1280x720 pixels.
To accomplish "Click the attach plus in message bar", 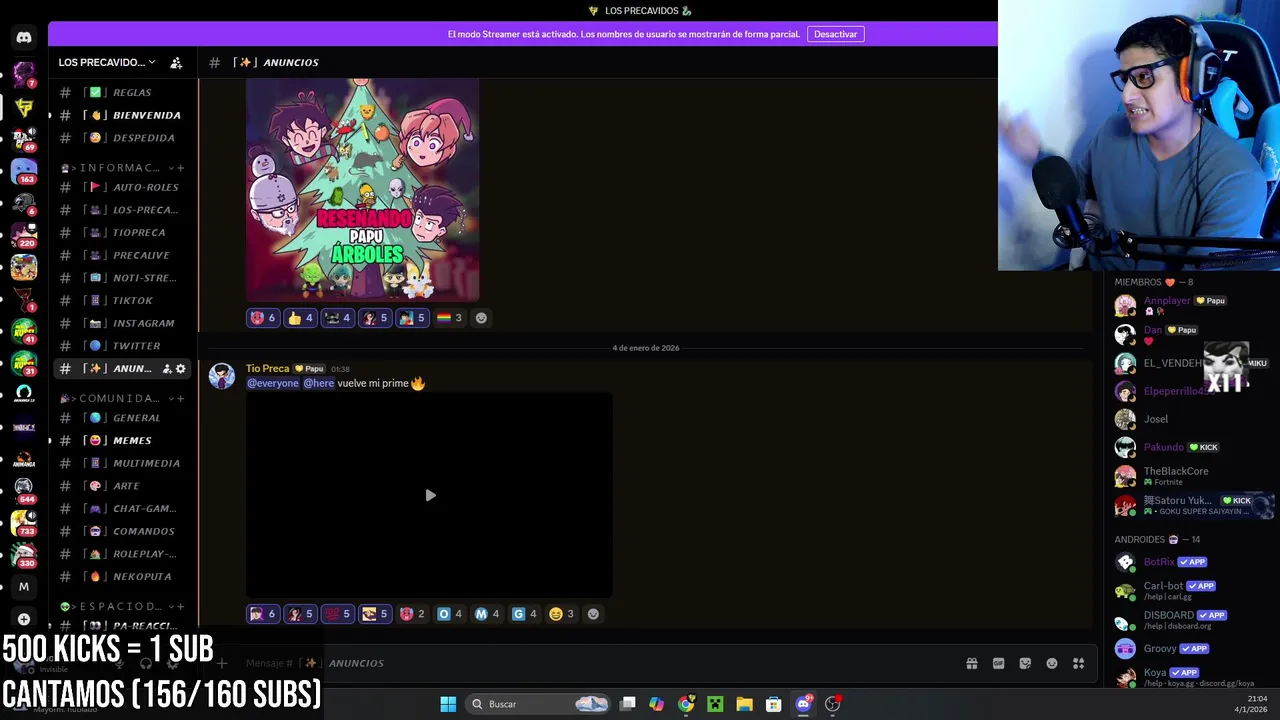I will coord(222,663).
